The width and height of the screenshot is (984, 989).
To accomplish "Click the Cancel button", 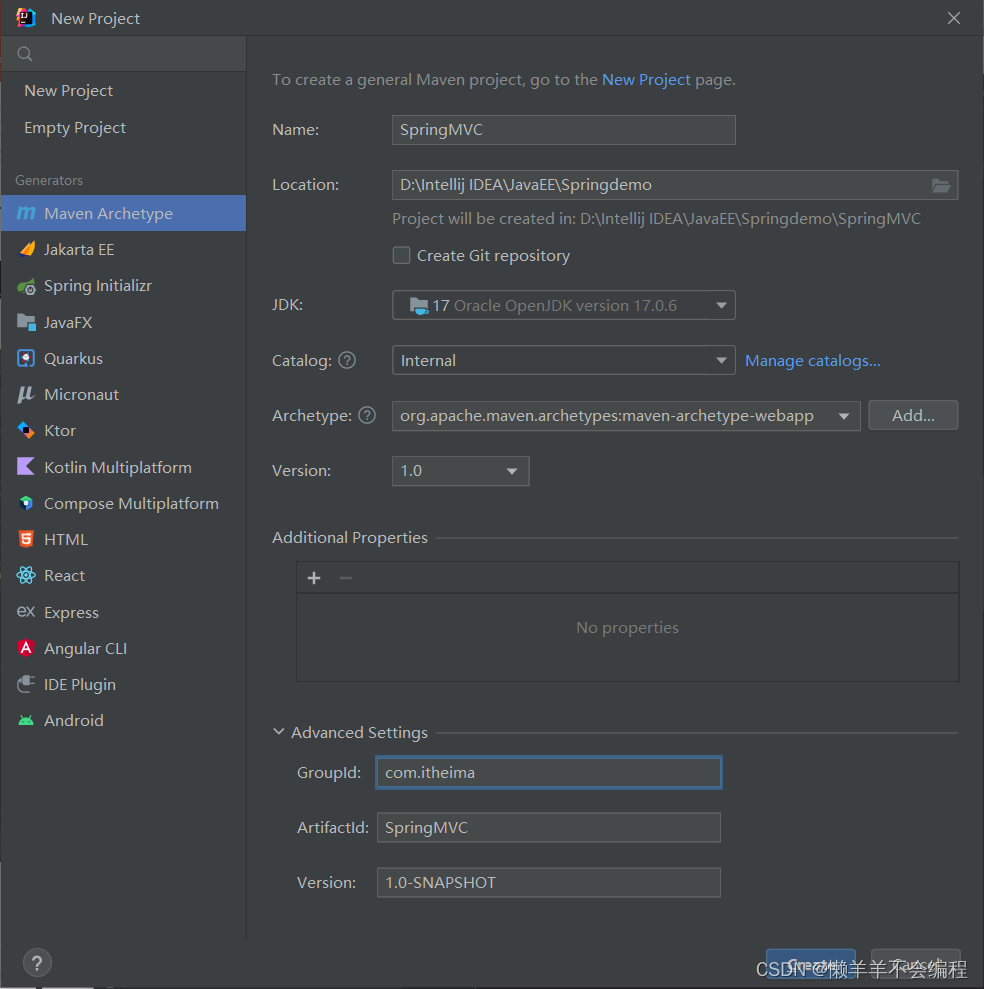I will click(916, 965).
